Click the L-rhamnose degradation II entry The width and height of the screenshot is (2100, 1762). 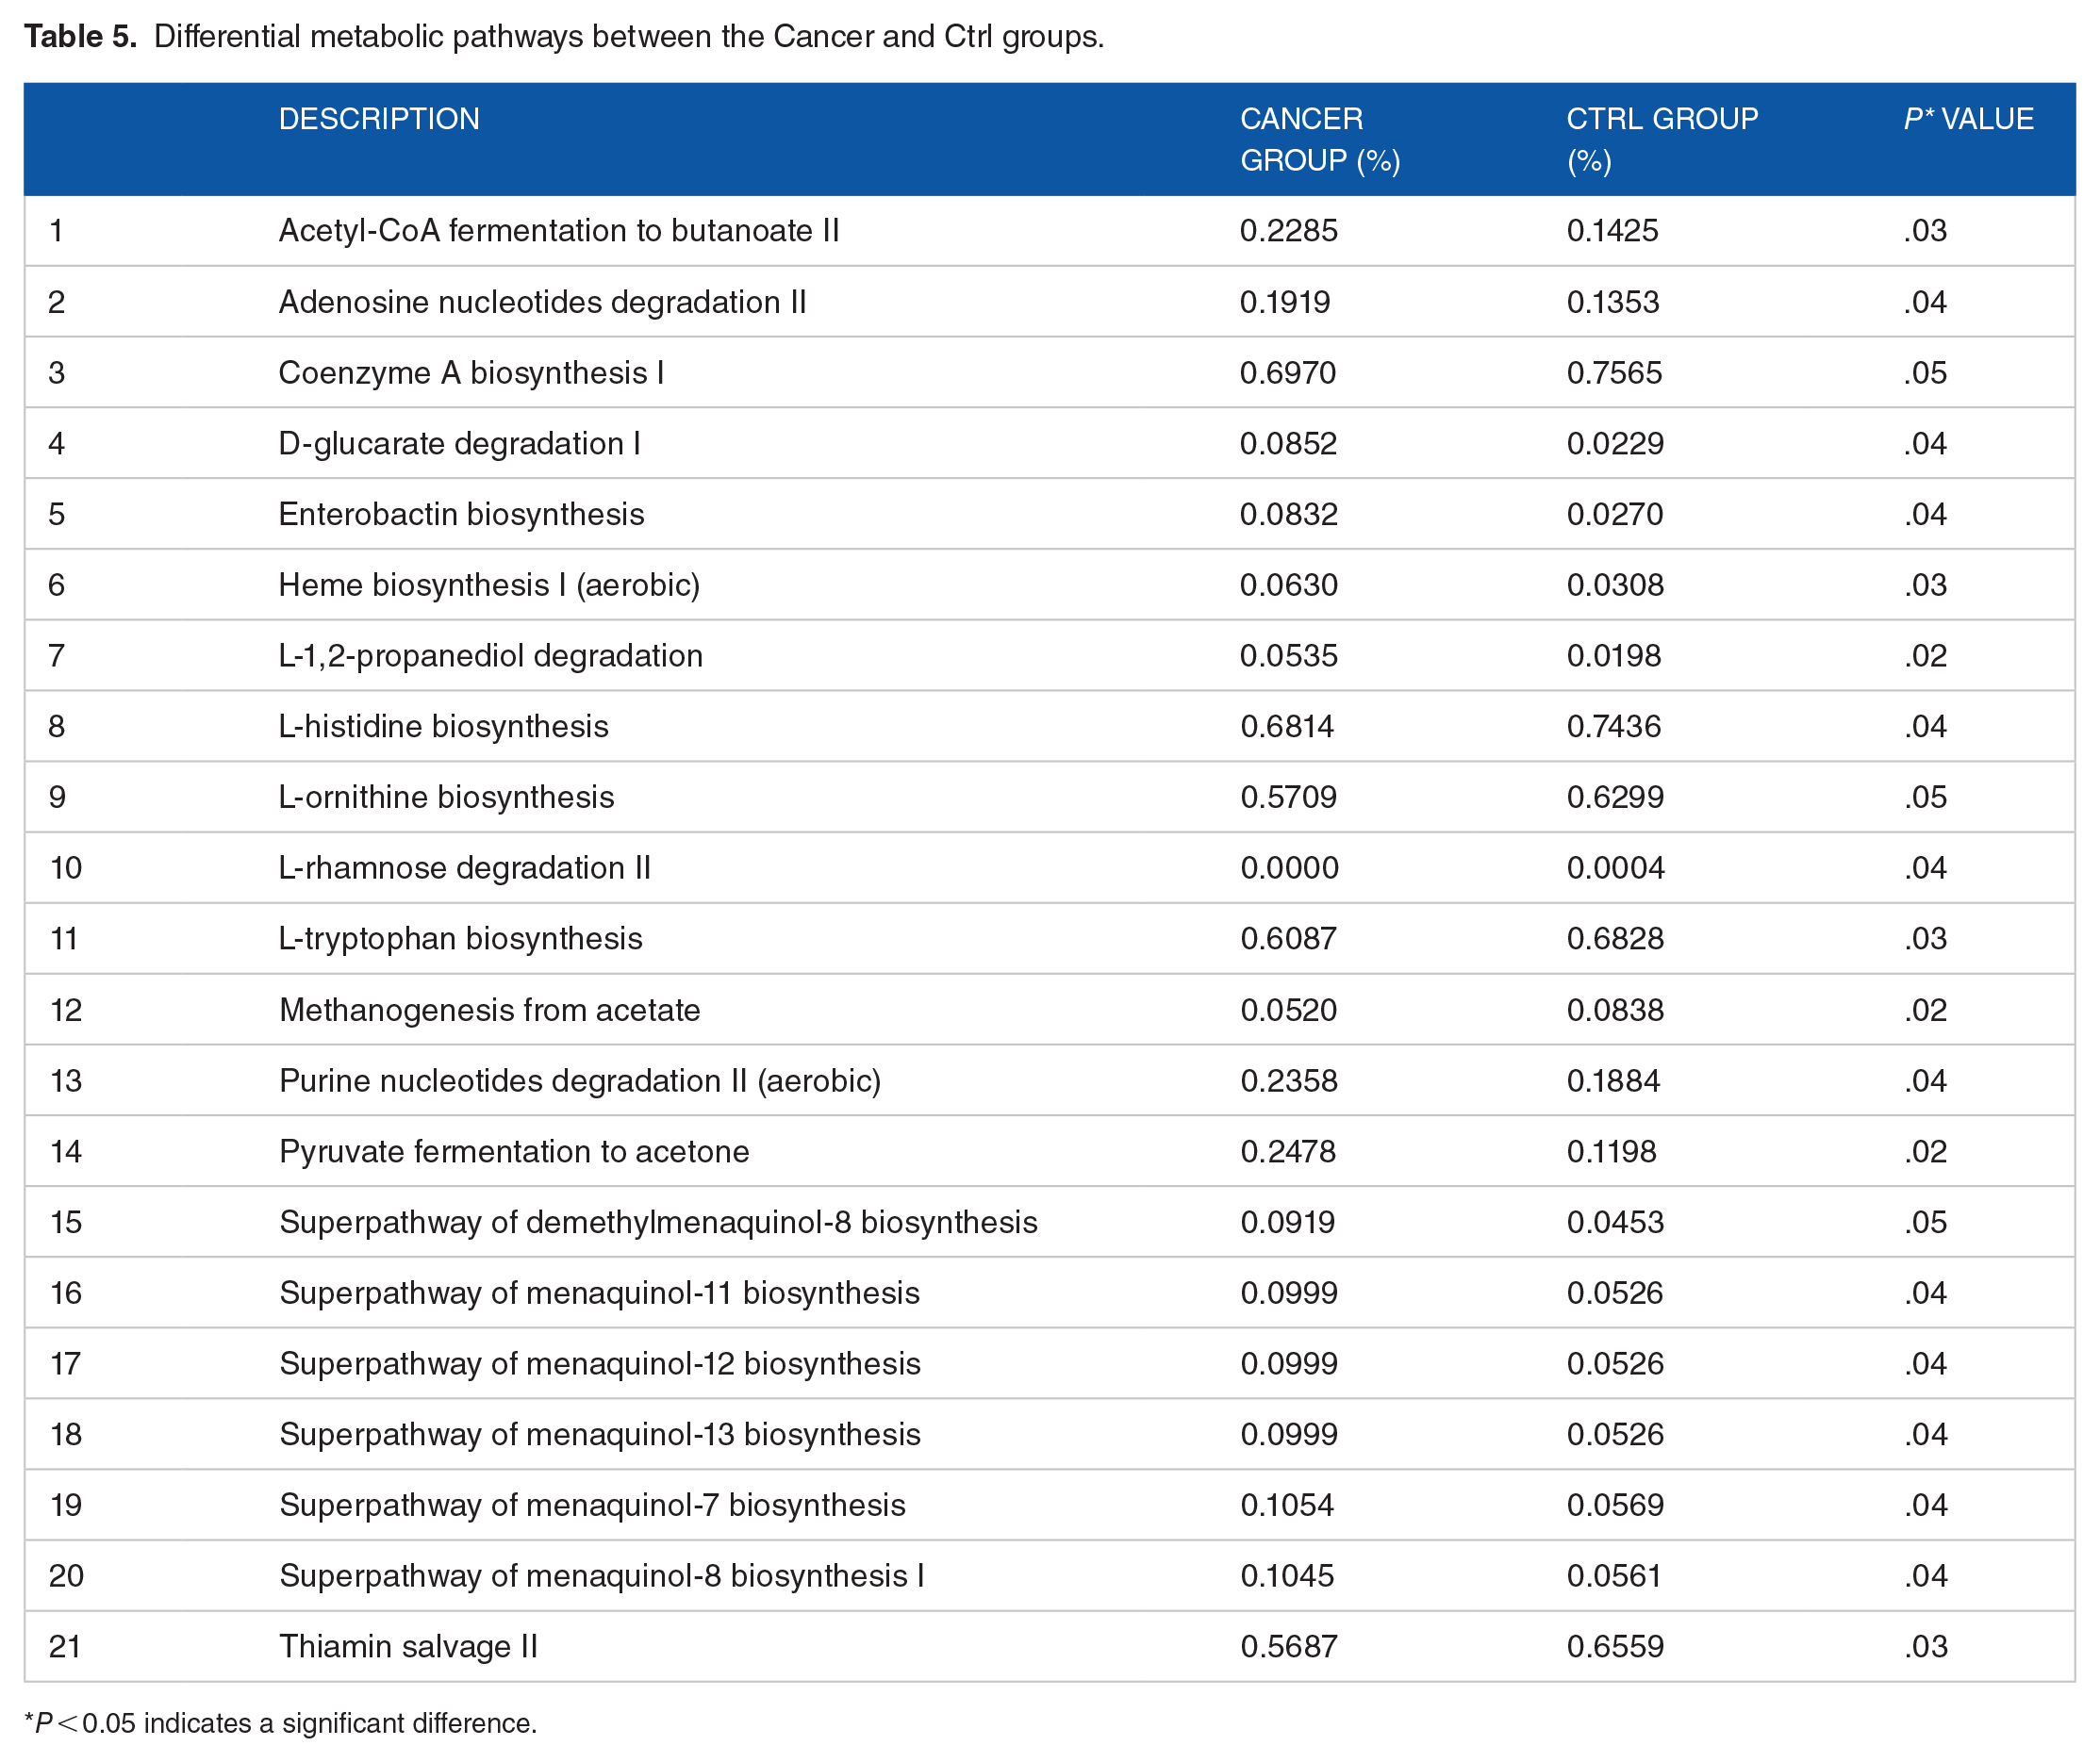click(465, 868)
